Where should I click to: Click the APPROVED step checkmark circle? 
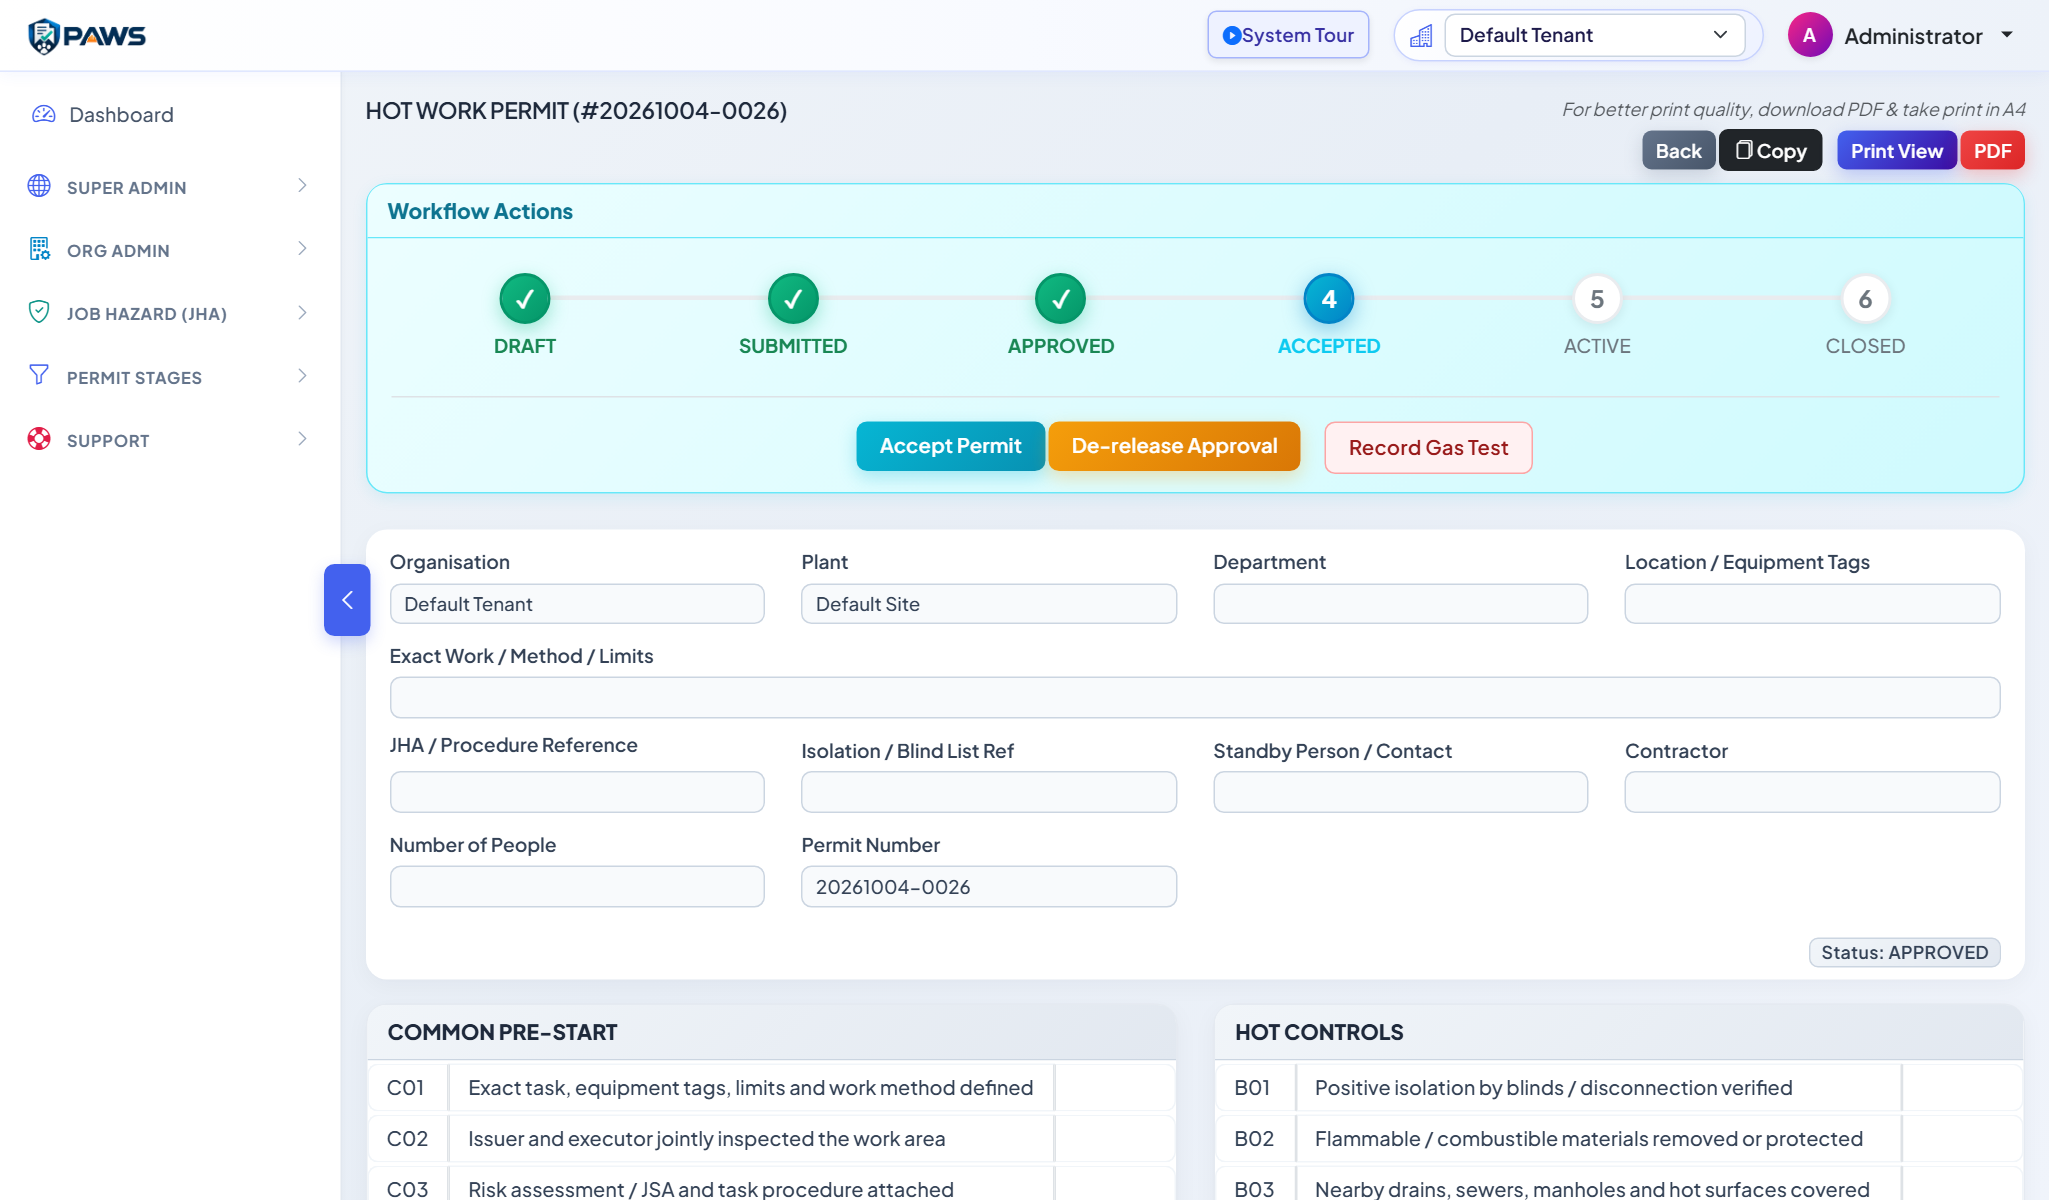[x=1061, y=298]
